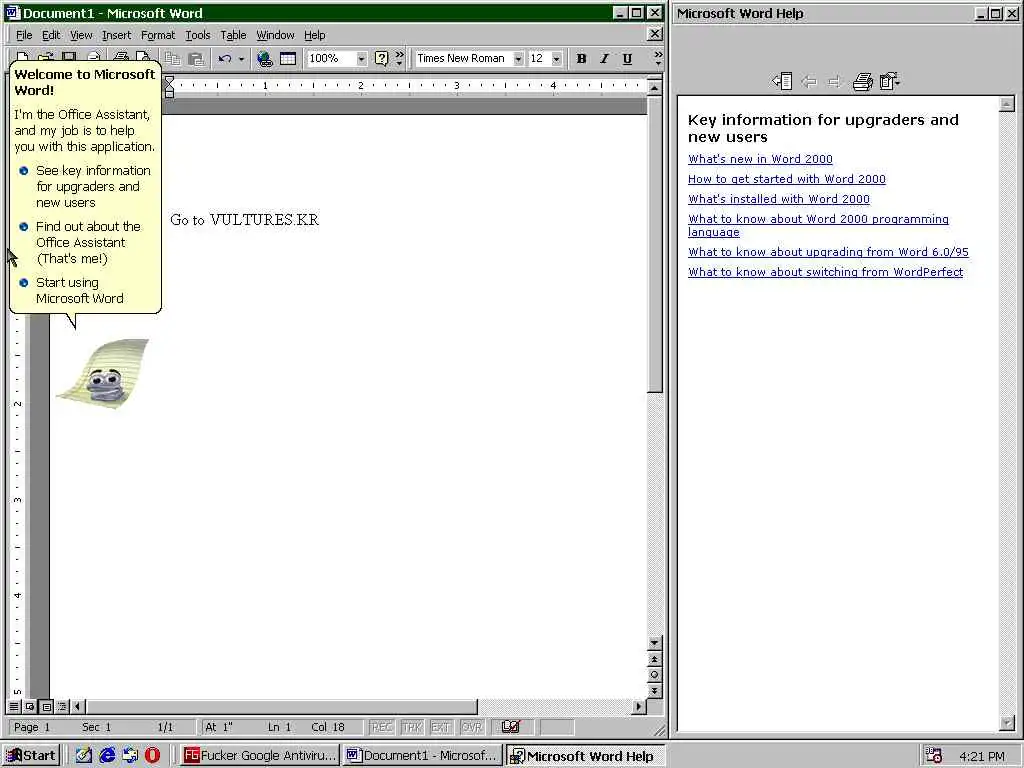Open the Edit menu

(x=51, y=35)
